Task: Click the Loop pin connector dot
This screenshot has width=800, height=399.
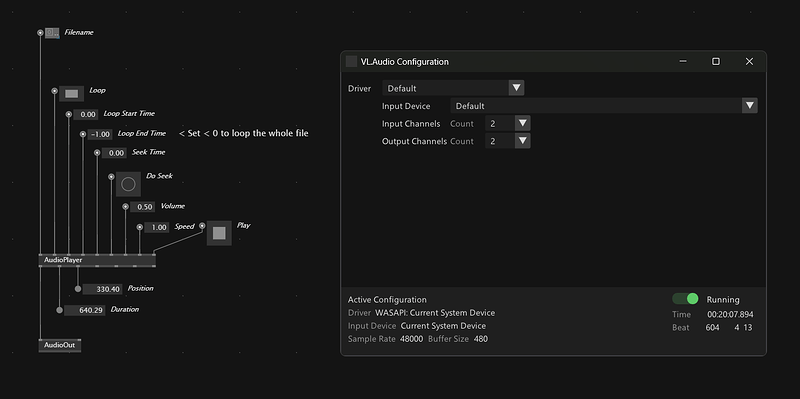Action: coord(55,91)
